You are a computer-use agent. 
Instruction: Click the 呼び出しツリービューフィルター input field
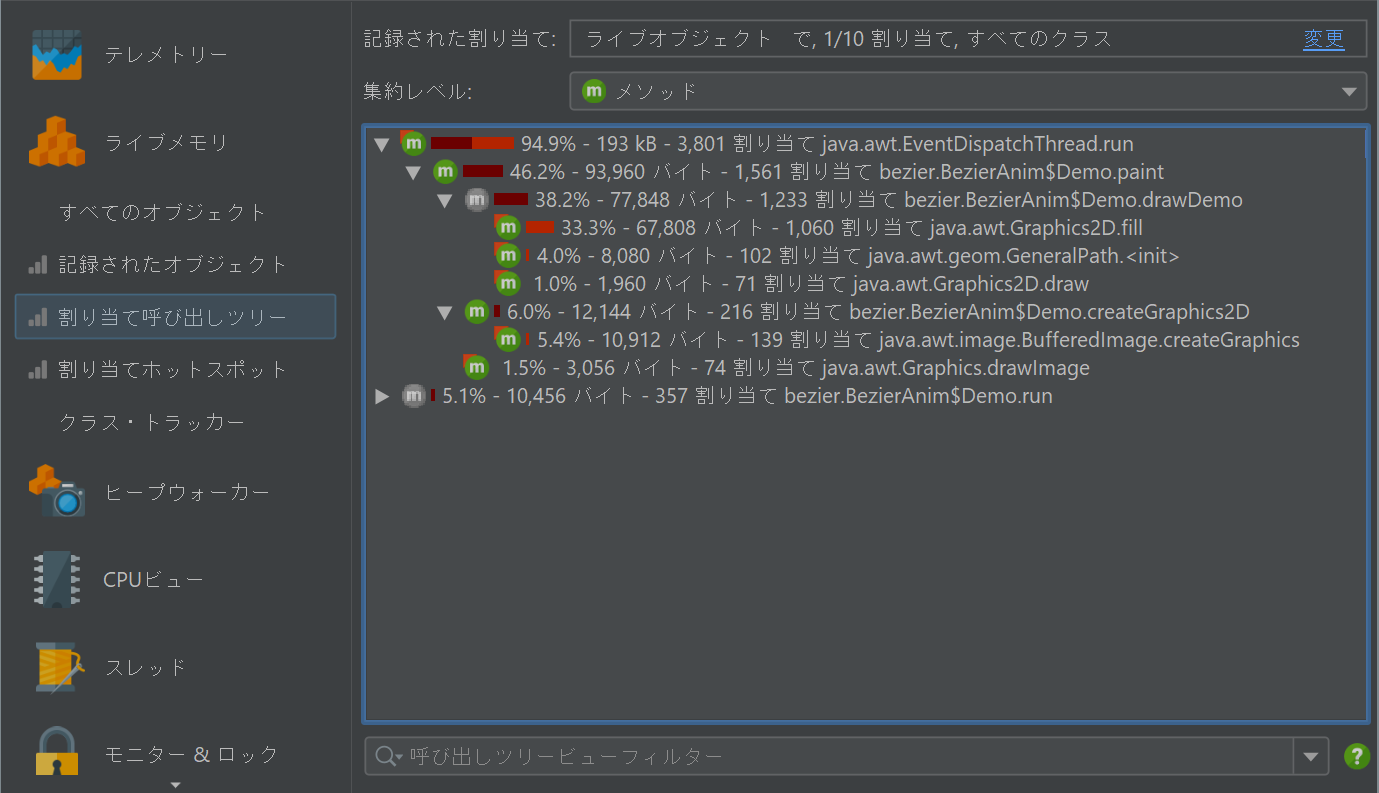click(x=828, y=757)
